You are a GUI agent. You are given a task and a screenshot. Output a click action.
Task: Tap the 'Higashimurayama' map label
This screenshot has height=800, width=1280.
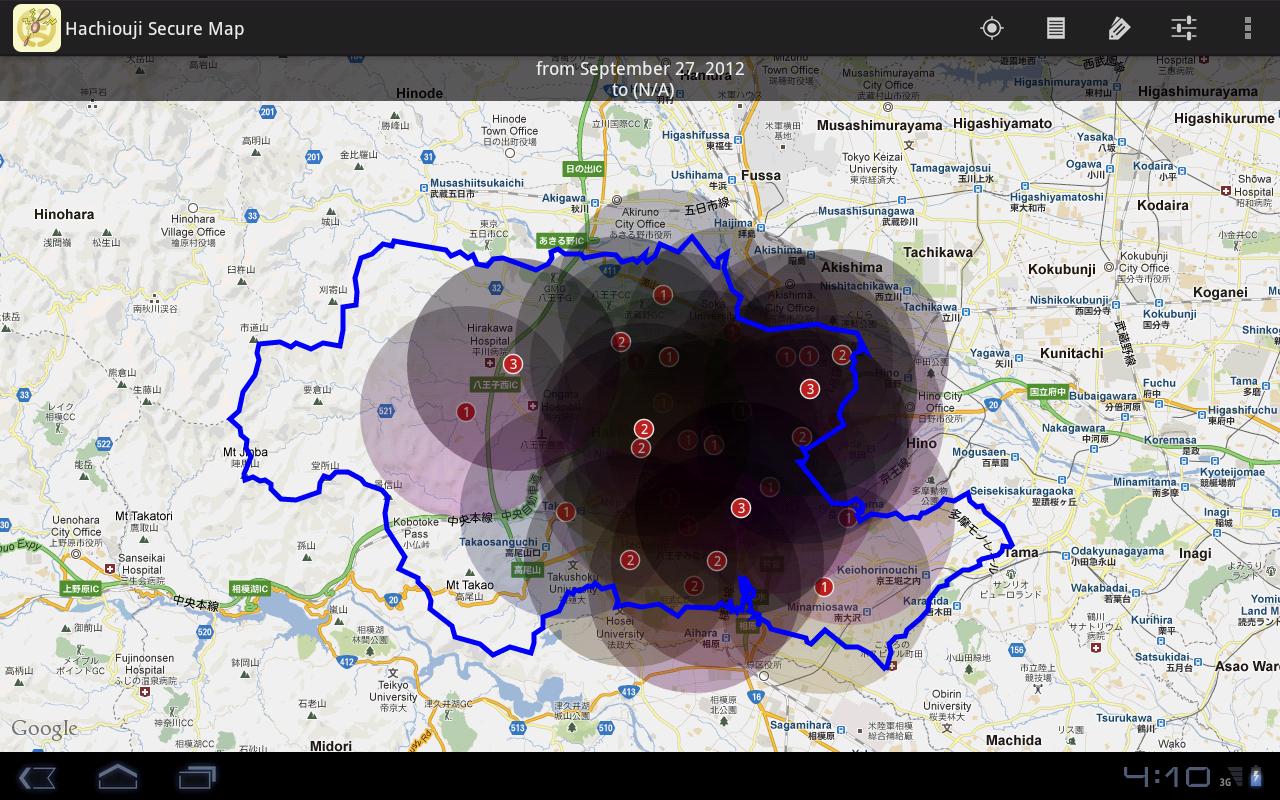tap(1197, 91)
